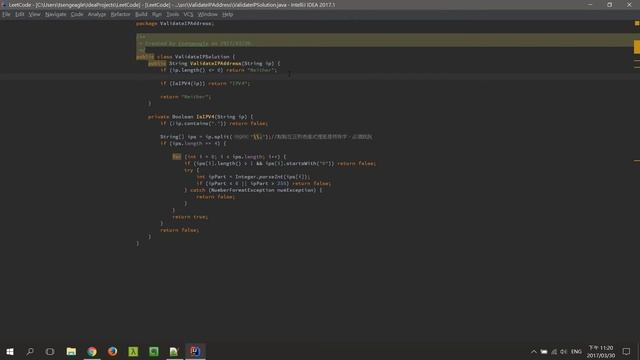Open the Tools menu
This screenshot has height=360, width=640.
[x=172, y=14]
